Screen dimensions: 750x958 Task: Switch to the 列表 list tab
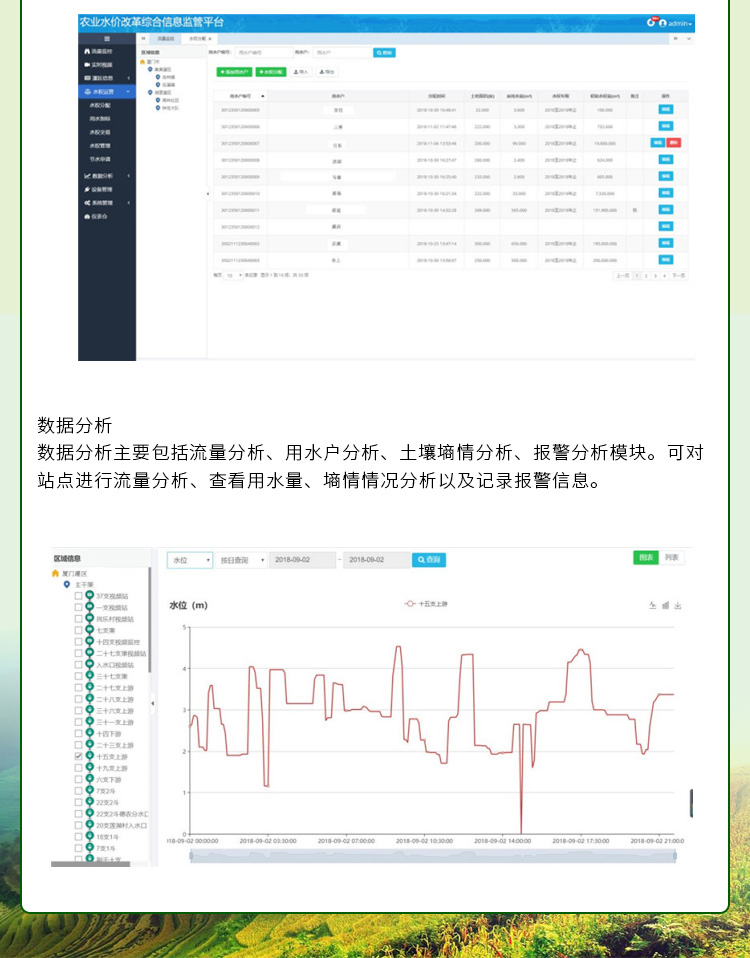pyautogui.click(x=672, y=557)
